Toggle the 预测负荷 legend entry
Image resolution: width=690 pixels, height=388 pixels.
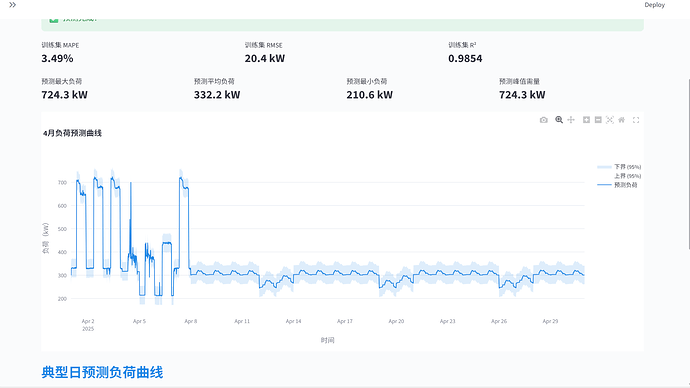pos(617,185)
